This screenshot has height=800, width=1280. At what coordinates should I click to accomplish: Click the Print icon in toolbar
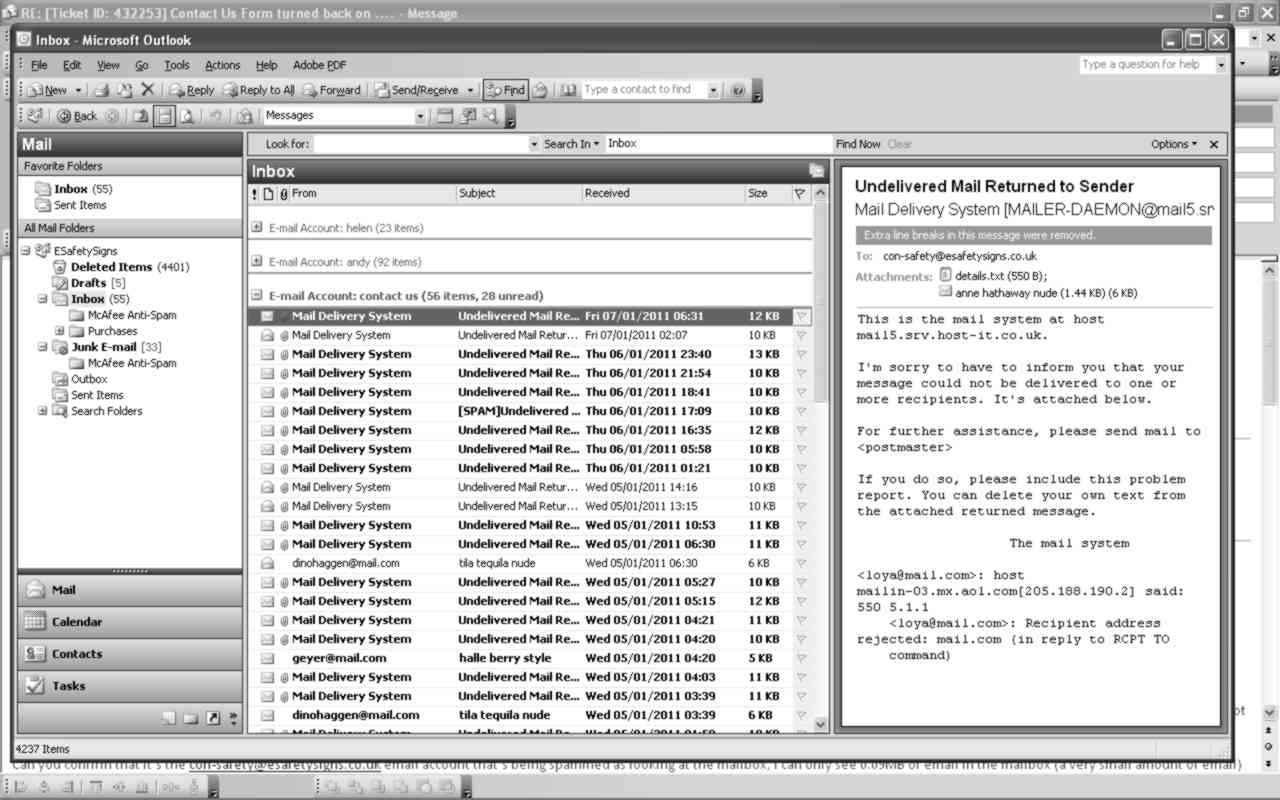(101, 90)
